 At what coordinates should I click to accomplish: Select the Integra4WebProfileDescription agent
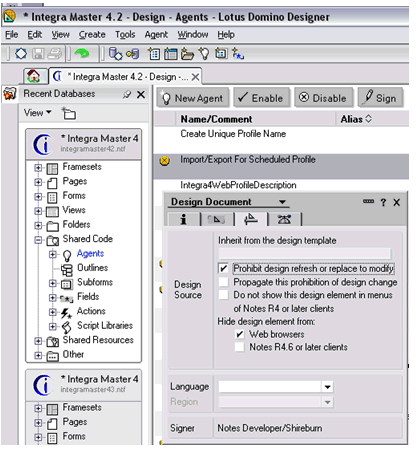tap(238, 185)
